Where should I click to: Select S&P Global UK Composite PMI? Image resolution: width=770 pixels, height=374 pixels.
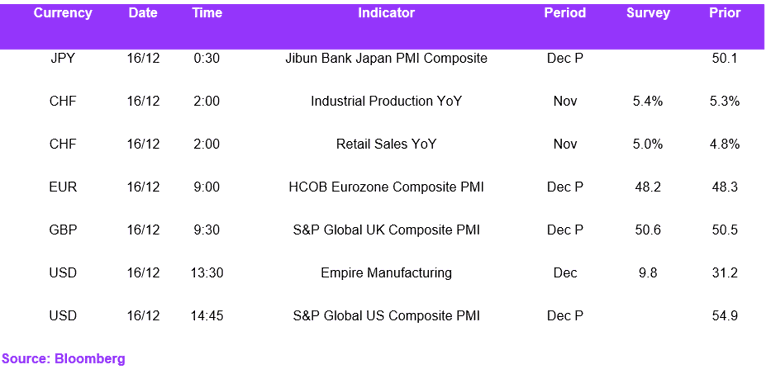[386, 230]
